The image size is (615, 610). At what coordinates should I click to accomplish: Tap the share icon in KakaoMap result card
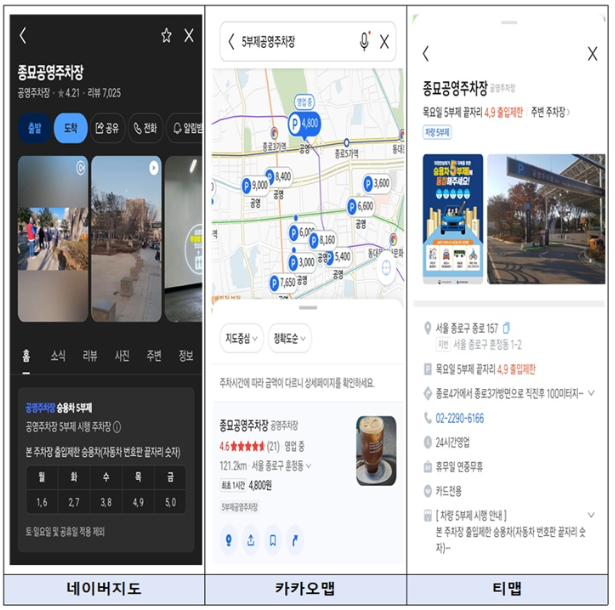[x=251, y=540]
